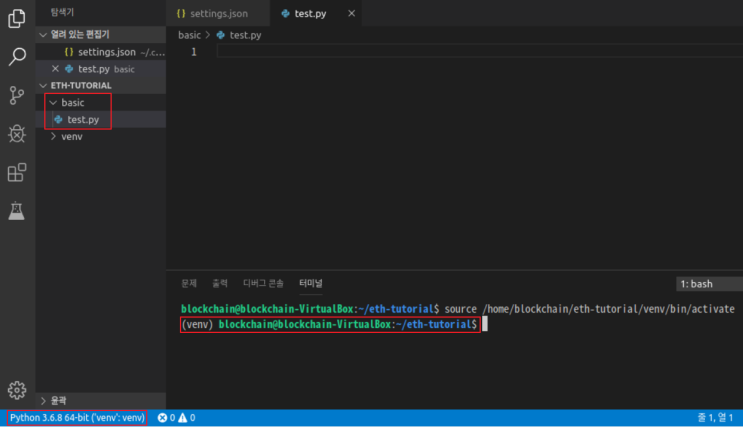
Task: Open settings.json in open editors list
Action: pos(101,52)
